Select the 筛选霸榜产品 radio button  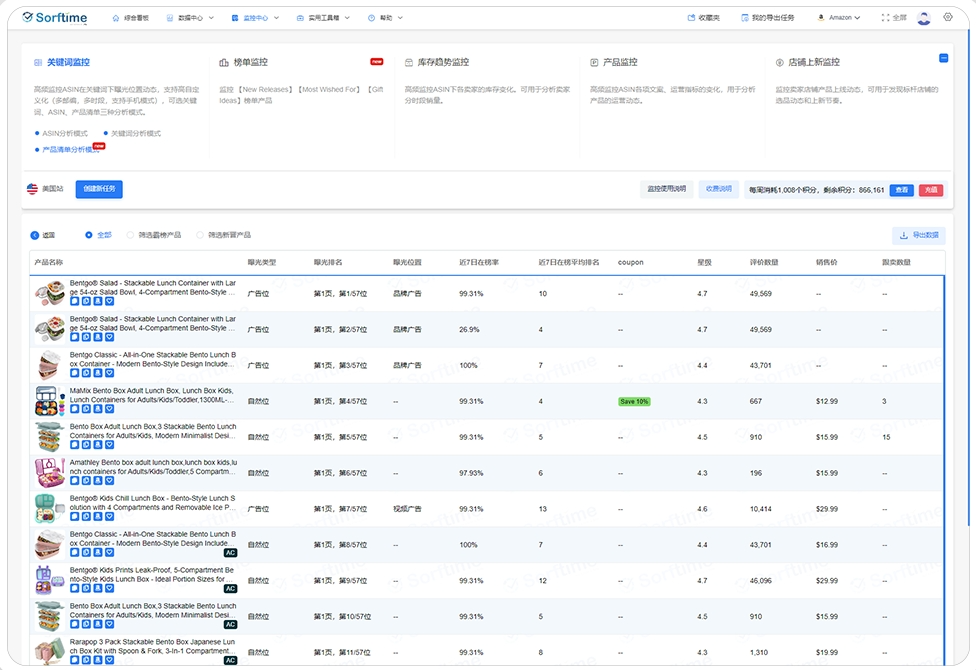[x=130, y=235]
